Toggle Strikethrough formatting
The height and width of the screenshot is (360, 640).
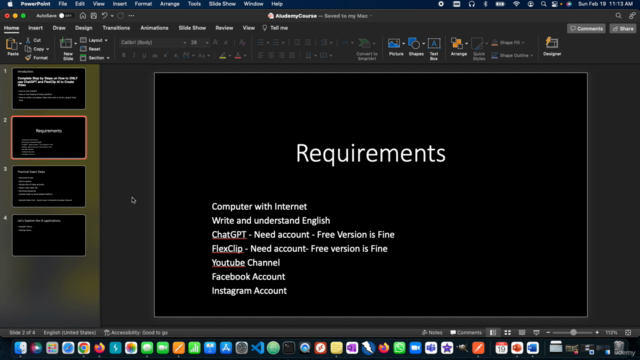(x=155, y=55)
